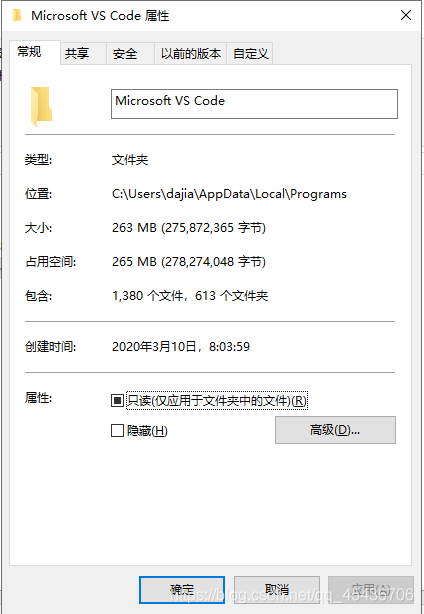Image resolution: width=424 pixels, height=614 pixels.
Task: Cancel with the 取消 button
Action: click(277, 590)
